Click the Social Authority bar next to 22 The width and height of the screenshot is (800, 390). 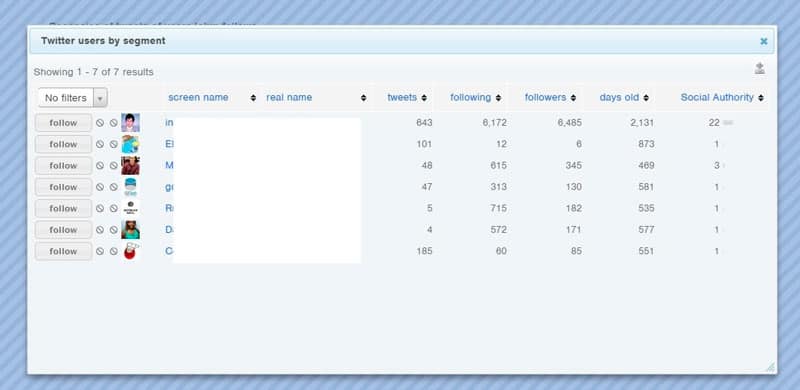click(728, 123)
